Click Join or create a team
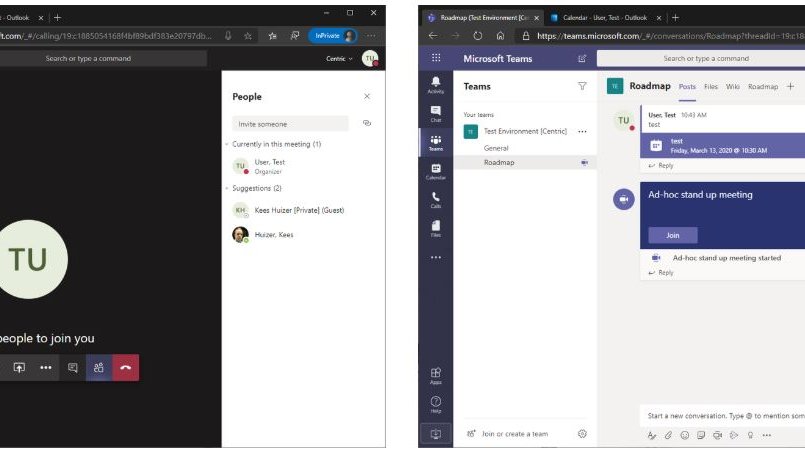Screen dimensions: 805x452 [x=514, y=434]
